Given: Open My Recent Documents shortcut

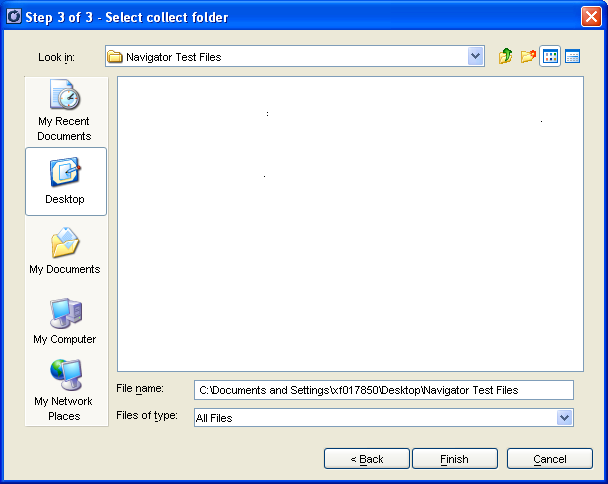Looking at the screenshot, I should 65,111.
